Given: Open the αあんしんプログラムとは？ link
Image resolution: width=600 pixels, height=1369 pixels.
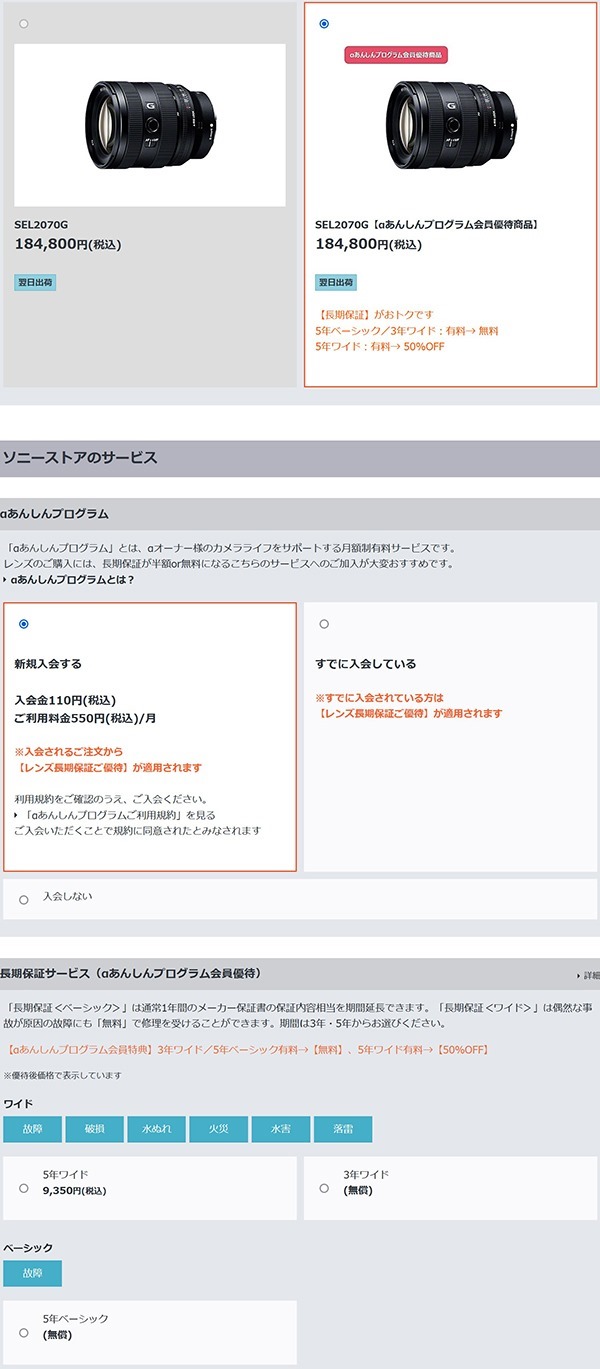Looking at the screenshot, I should pyautogui.click(x=70, y=580).
